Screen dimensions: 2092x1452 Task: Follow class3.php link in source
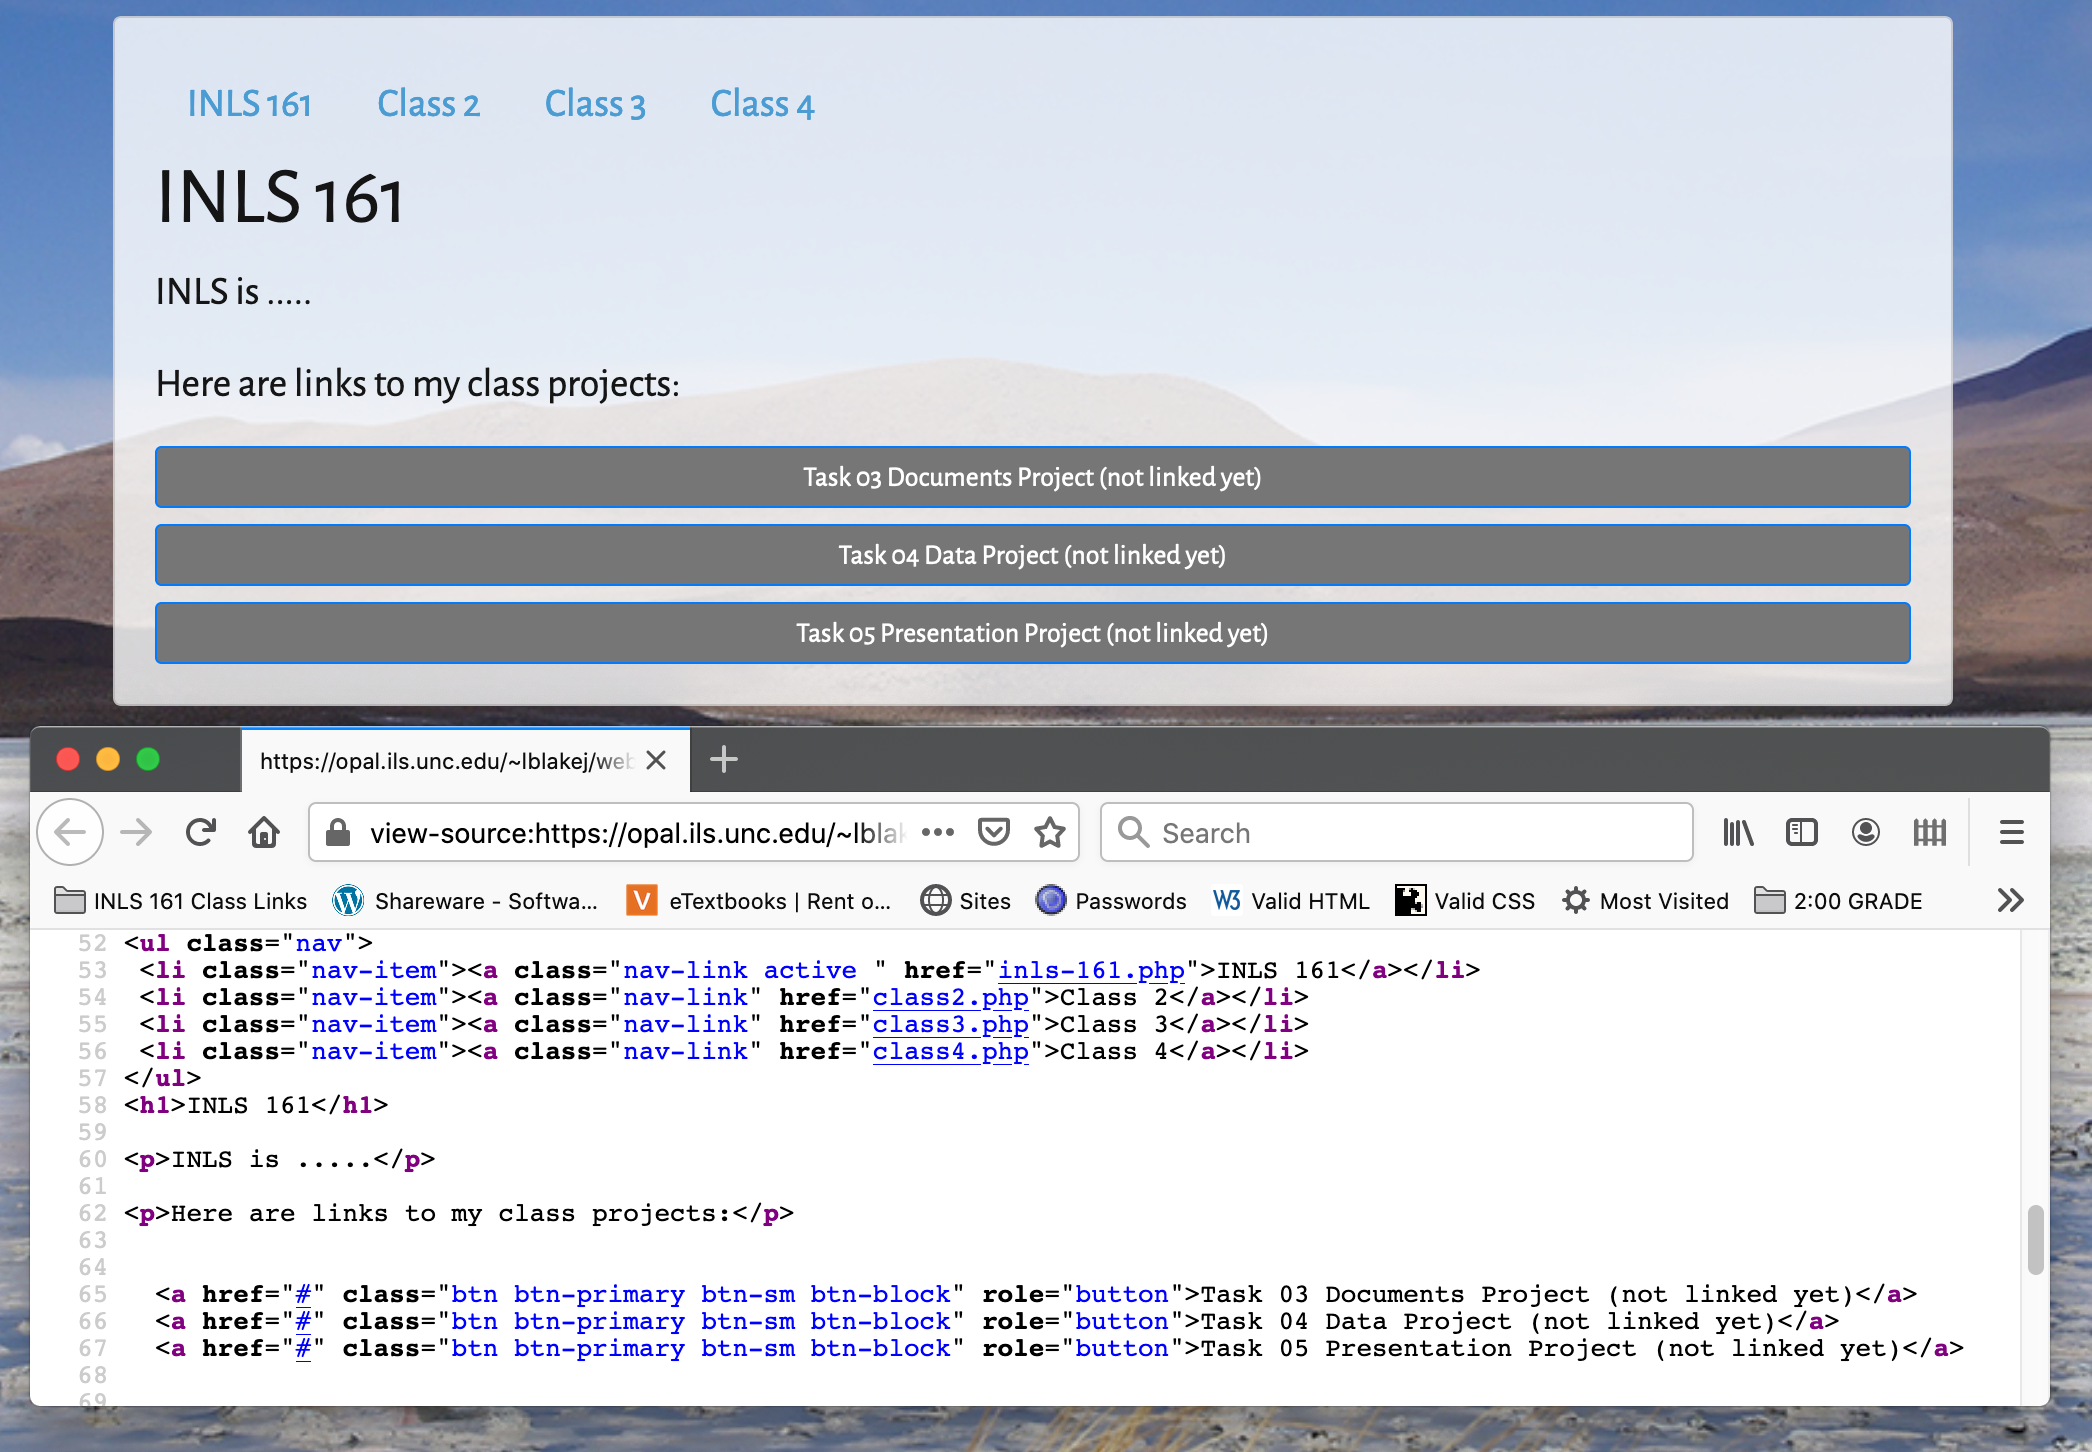click(950, 1024)
